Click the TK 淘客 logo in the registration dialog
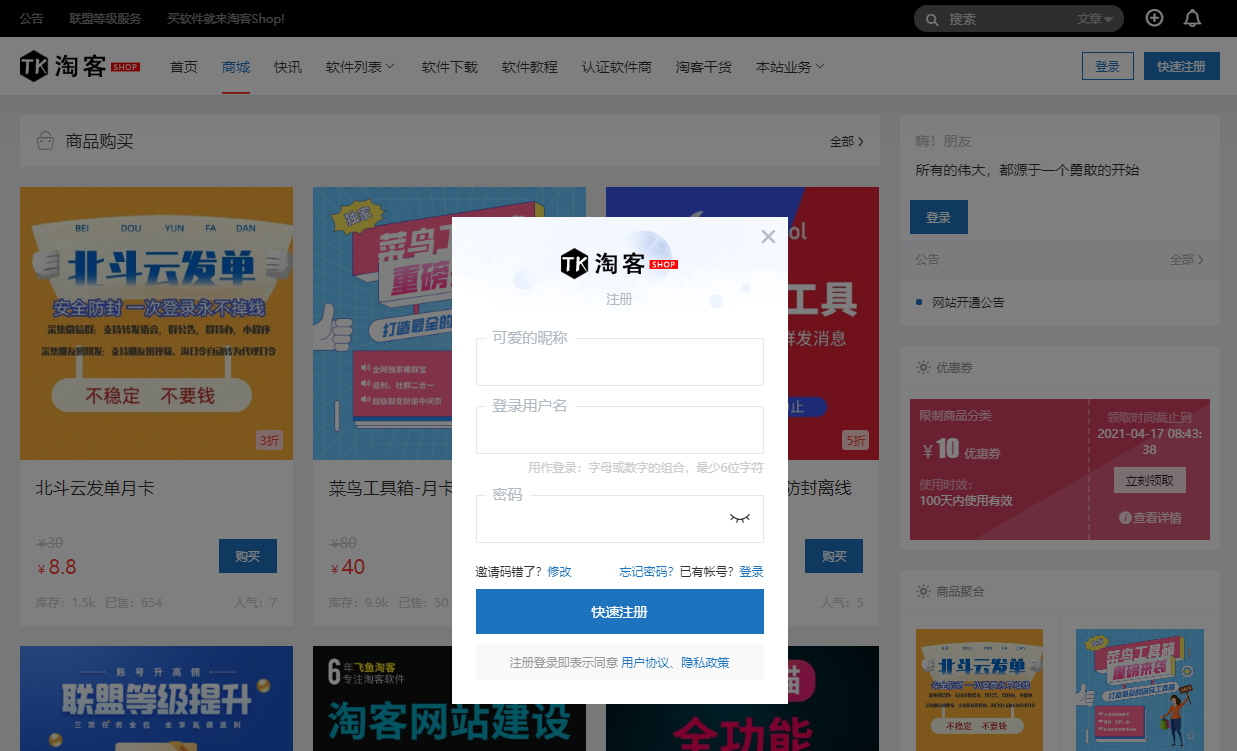Screen dimensions: 1237x751 pos(619,263)
